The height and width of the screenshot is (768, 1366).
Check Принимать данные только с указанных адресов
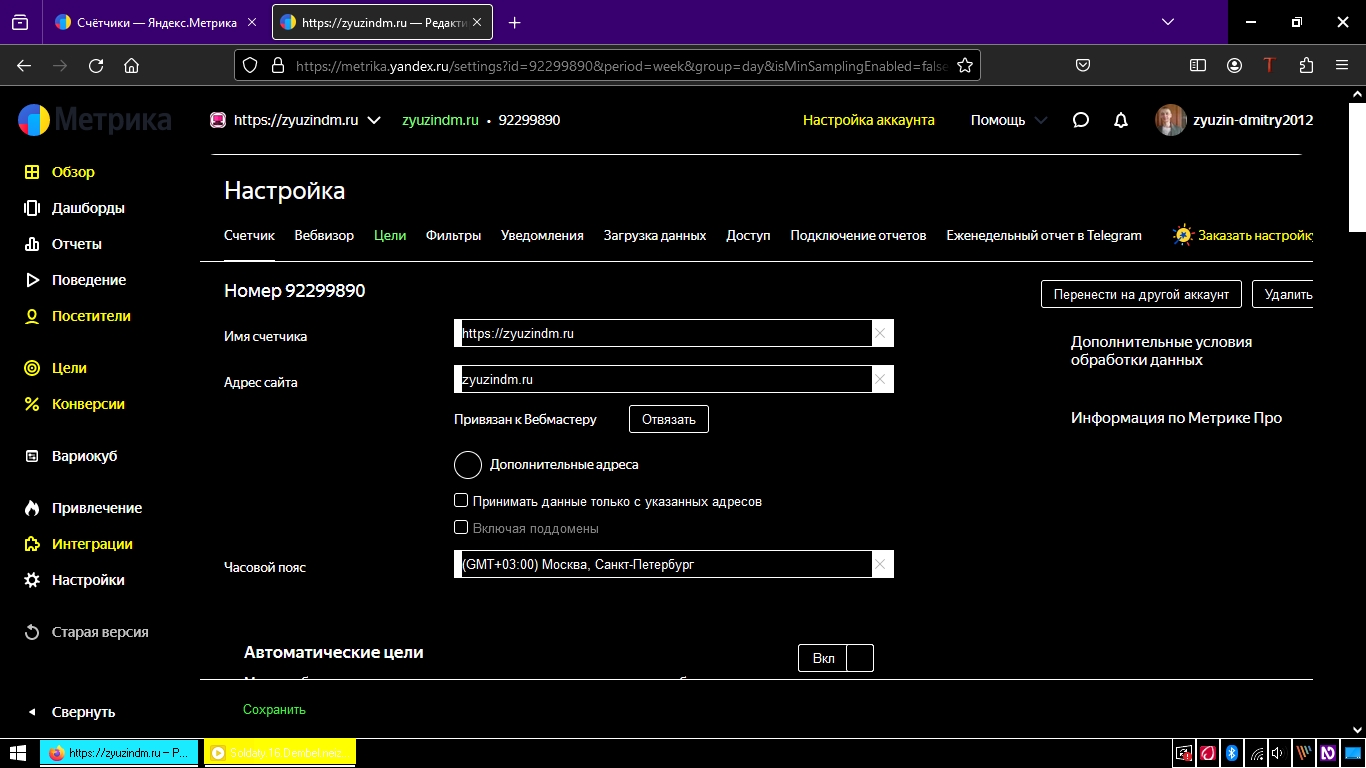(x=461, y=501)
